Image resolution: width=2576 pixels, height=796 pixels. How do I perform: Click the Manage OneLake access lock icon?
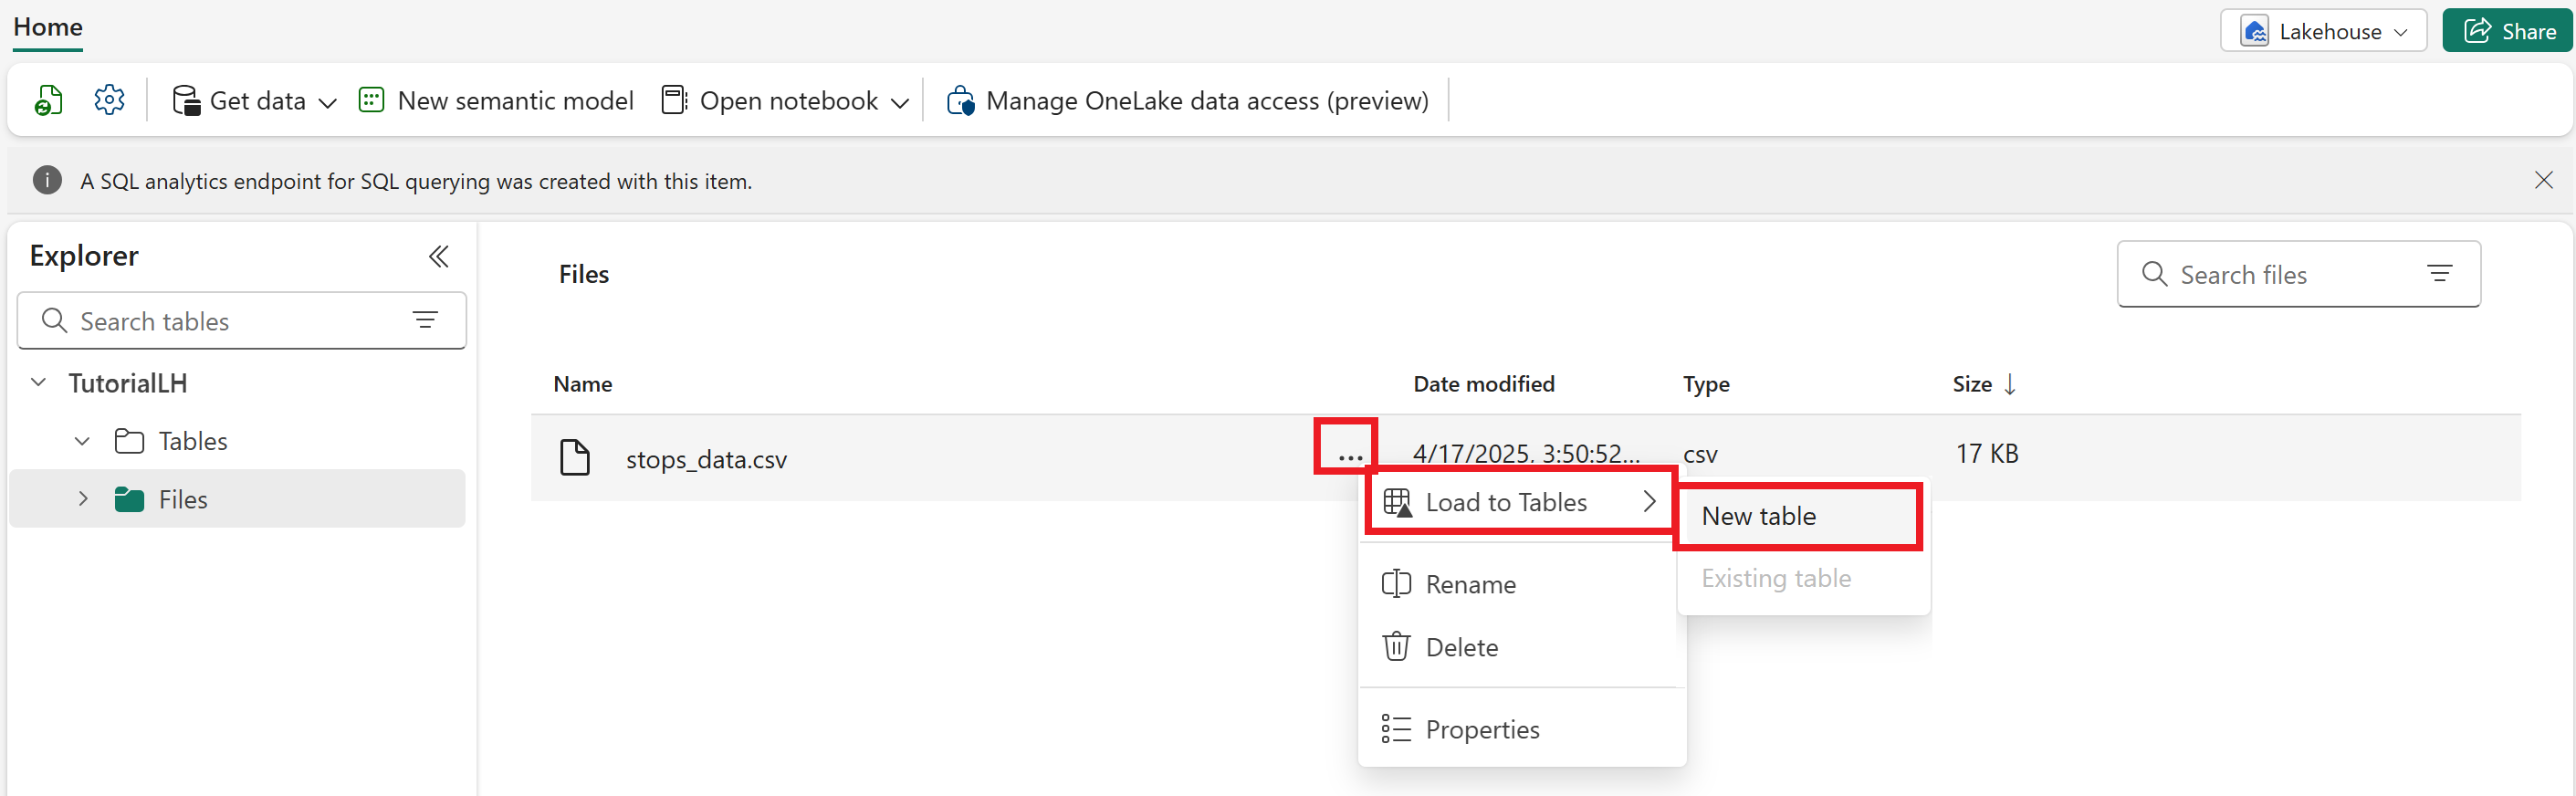click(x=960, y=101)
